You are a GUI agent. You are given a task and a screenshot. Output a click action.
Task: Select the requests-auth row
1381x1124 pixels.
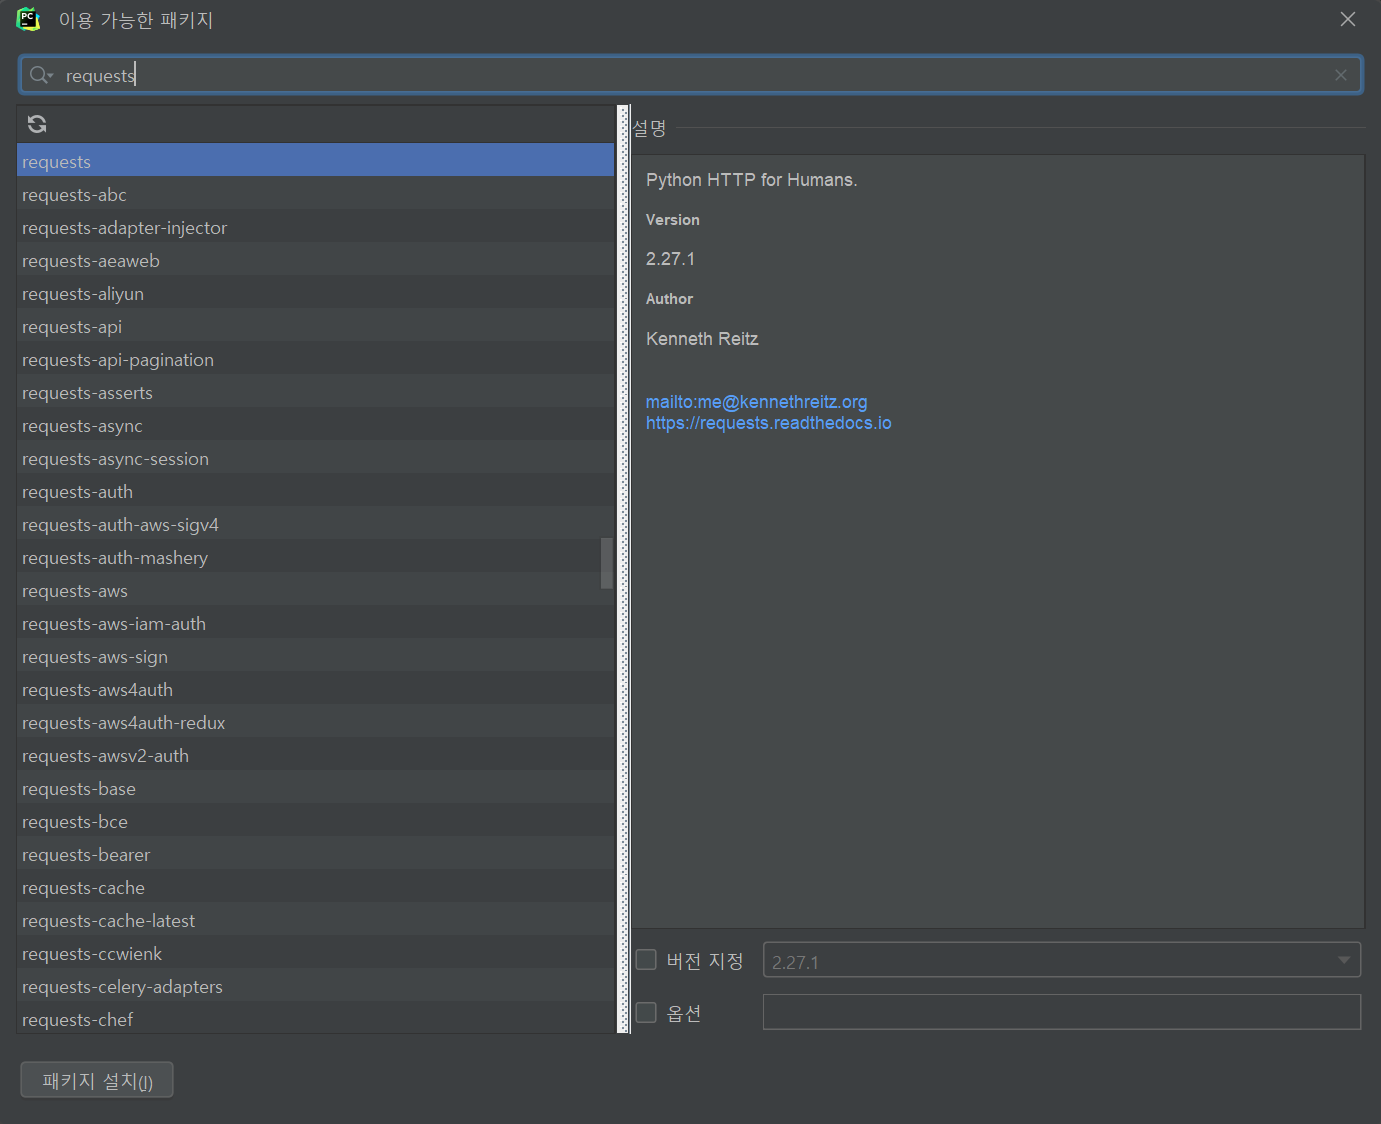315,492
